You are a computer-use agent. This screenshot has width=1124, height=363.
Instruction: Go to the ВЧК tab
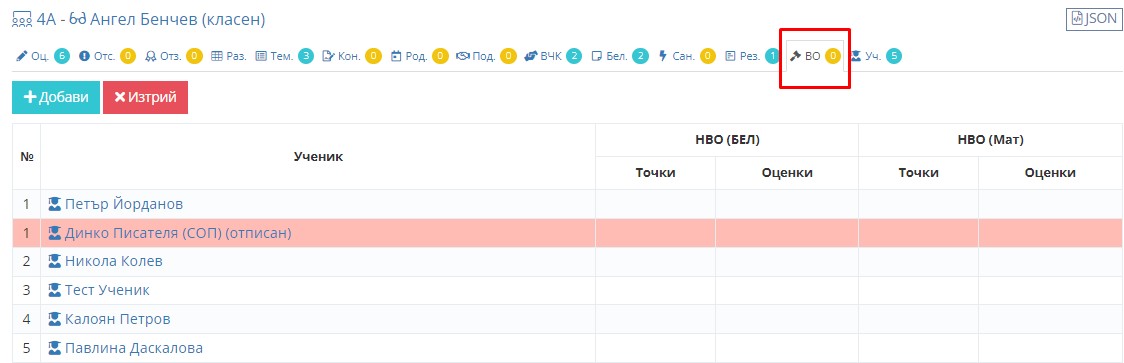(552, 56)
